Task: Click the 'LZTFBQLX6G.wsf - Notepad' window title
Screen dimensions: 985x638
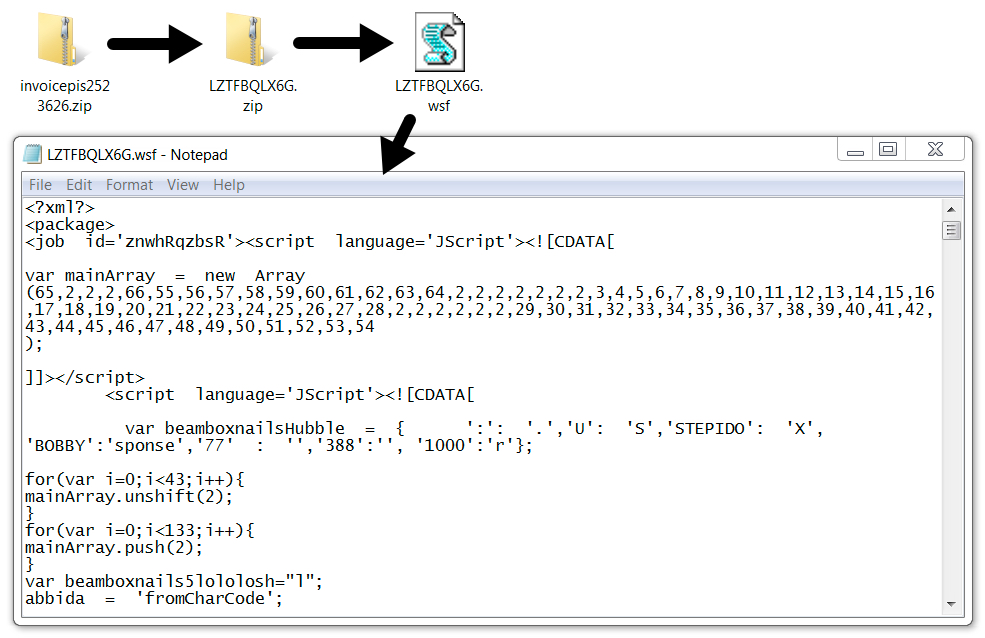Action: [138, 154]
